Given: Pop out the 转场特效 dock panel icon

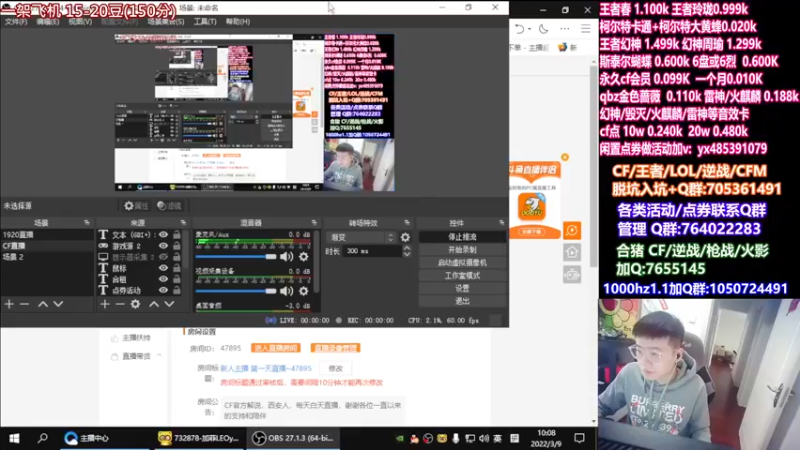Looking at the screenshot, I should click(407, 223).
